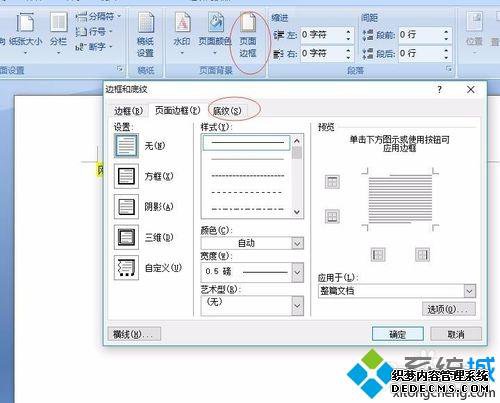Expand the 颜色 (Color) dropdown set to 自动
Viewport: 500px width, 403px height.
(x=252, y=243)
